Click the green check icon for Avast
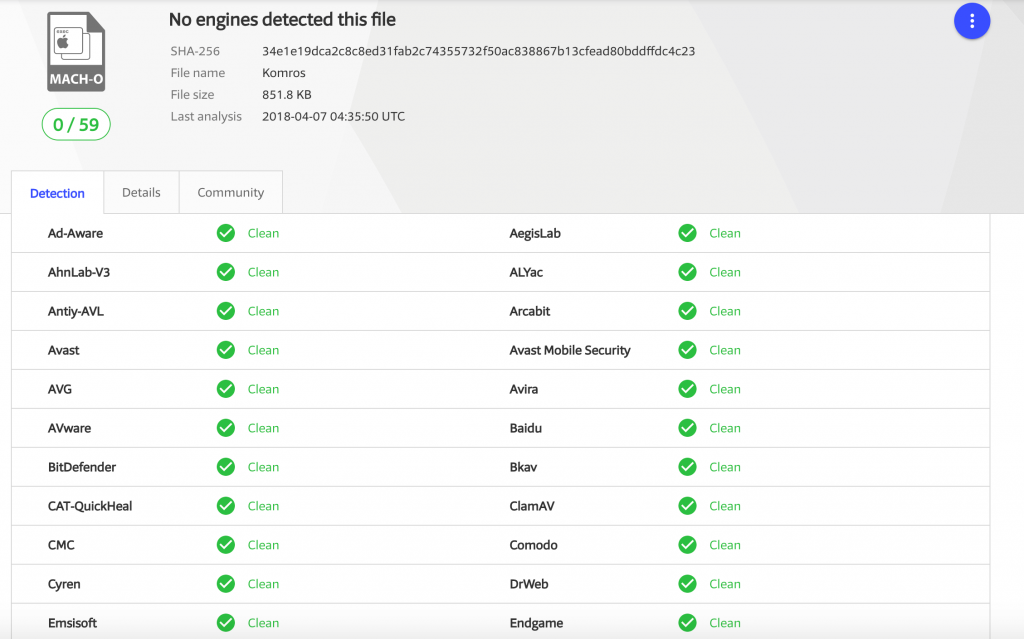This screenshot has width=1024, height=639. (226, 350)
